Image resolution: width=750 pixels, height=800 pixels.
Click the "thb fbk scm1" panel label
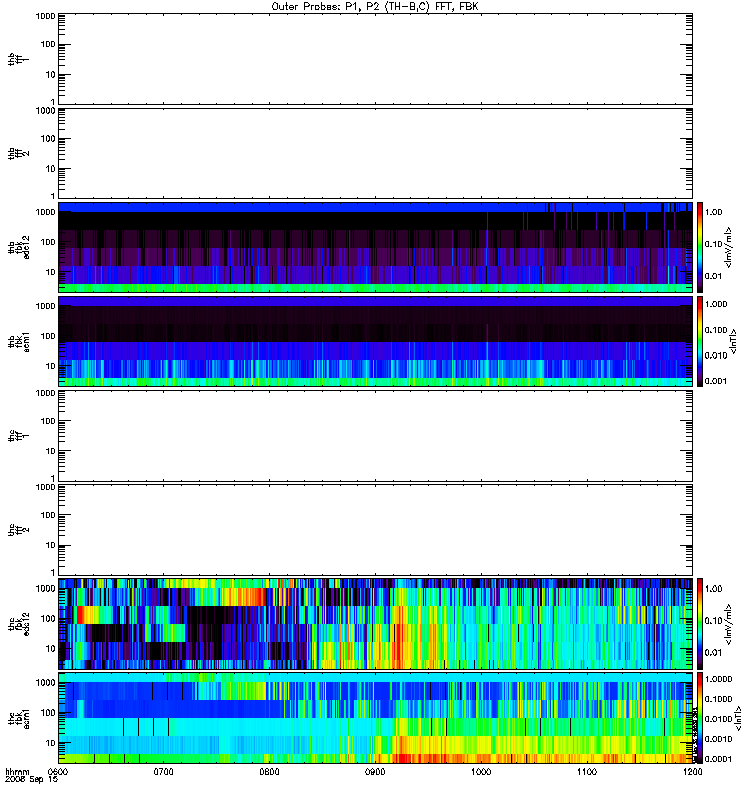[x=19, y=341]
